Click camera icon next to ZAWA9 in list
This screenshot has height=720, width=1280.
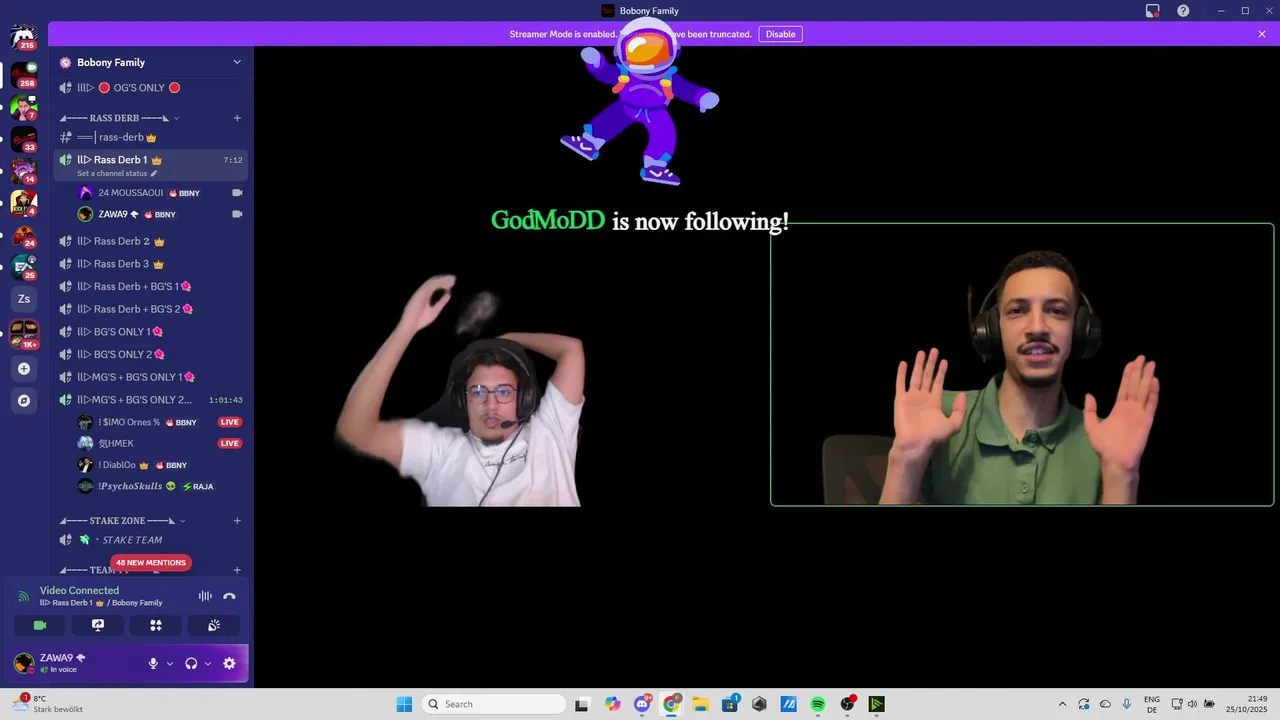tap(237, 214)
